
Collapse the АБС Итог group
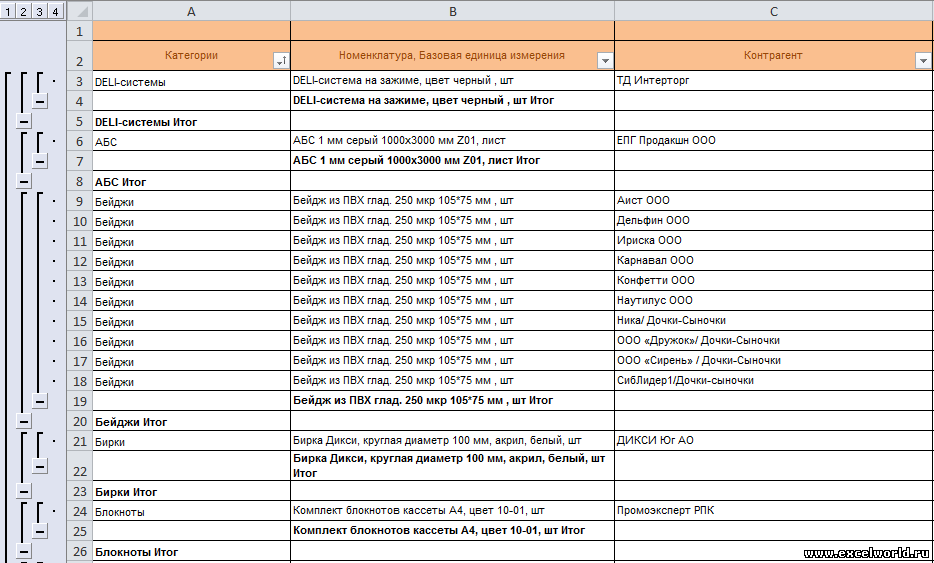[x=23, y=181]
